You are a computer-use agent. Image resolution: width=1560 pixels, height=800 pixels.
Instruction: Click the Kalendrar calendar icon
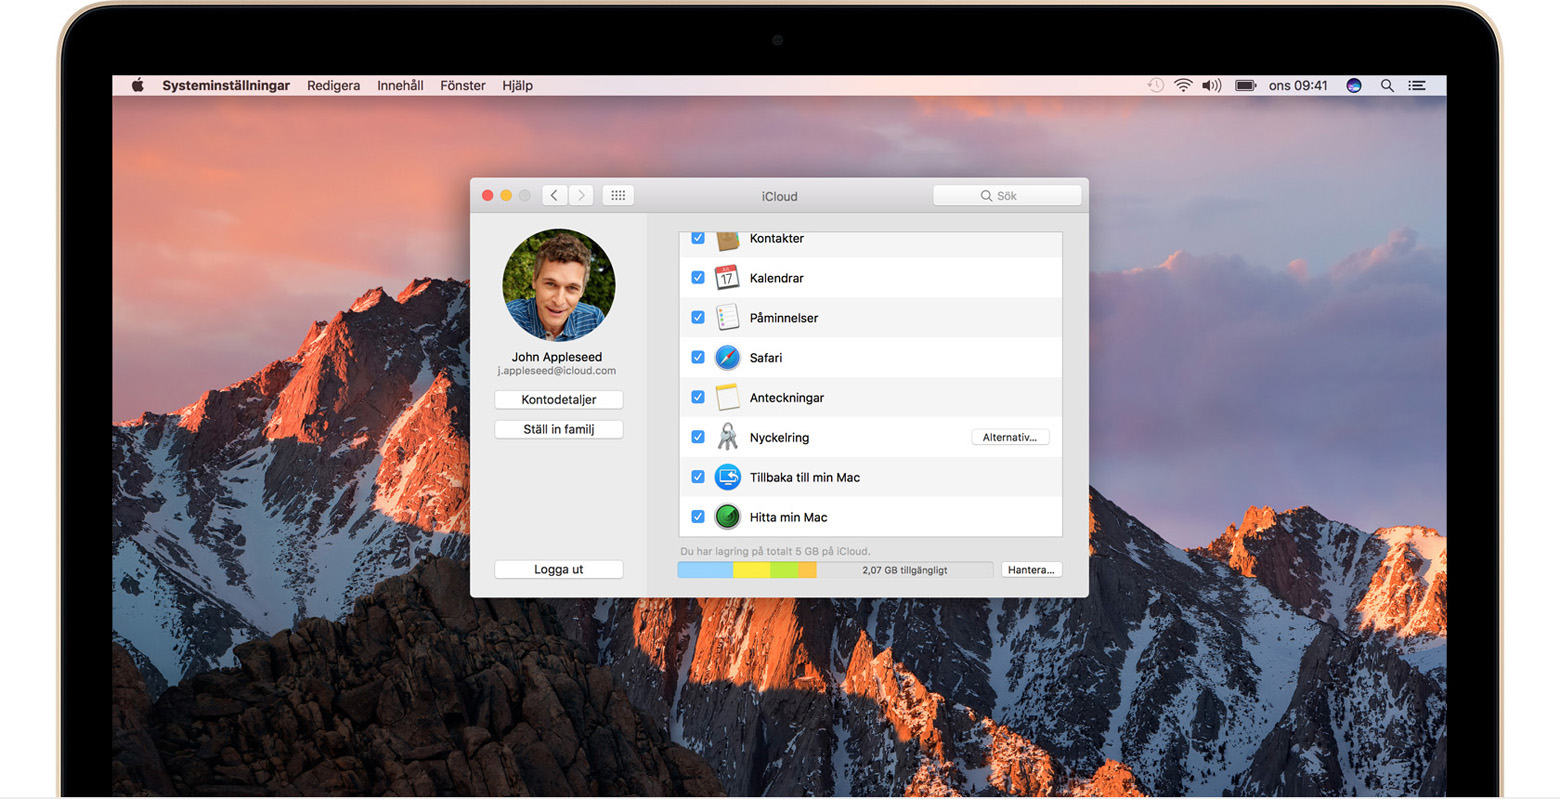[x=727, y=277]
